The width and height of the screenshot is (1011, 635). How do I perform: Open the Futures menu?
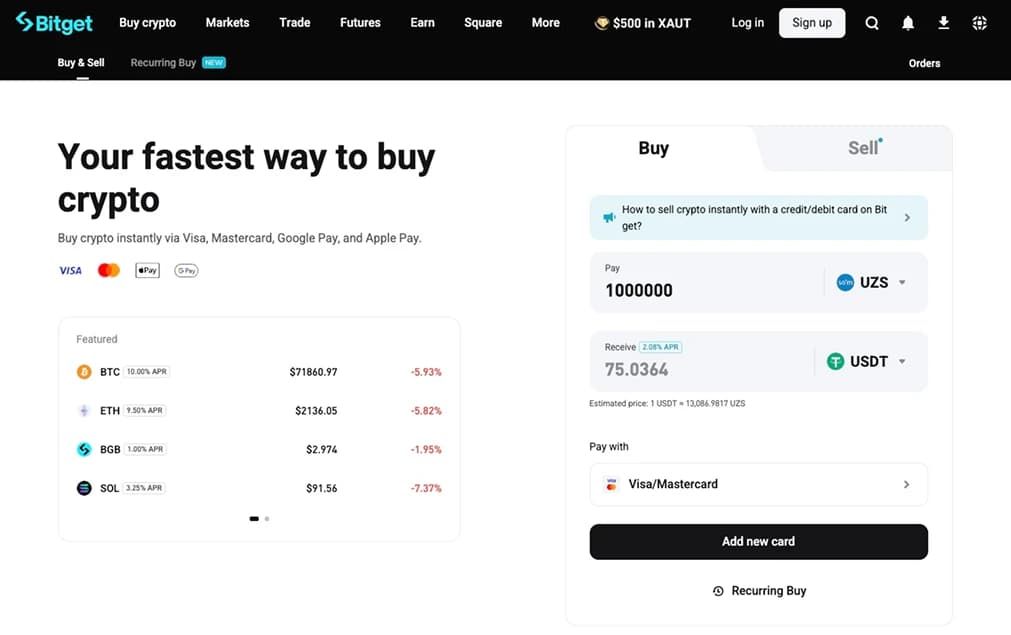(x=360, y=23)
